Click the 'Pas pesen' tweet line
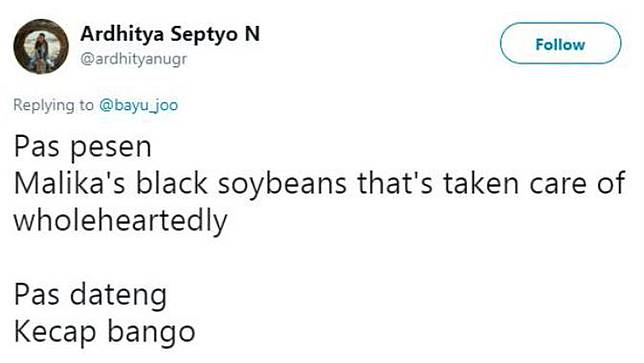The width and height of the screenshot is (644, 363). 83,147
